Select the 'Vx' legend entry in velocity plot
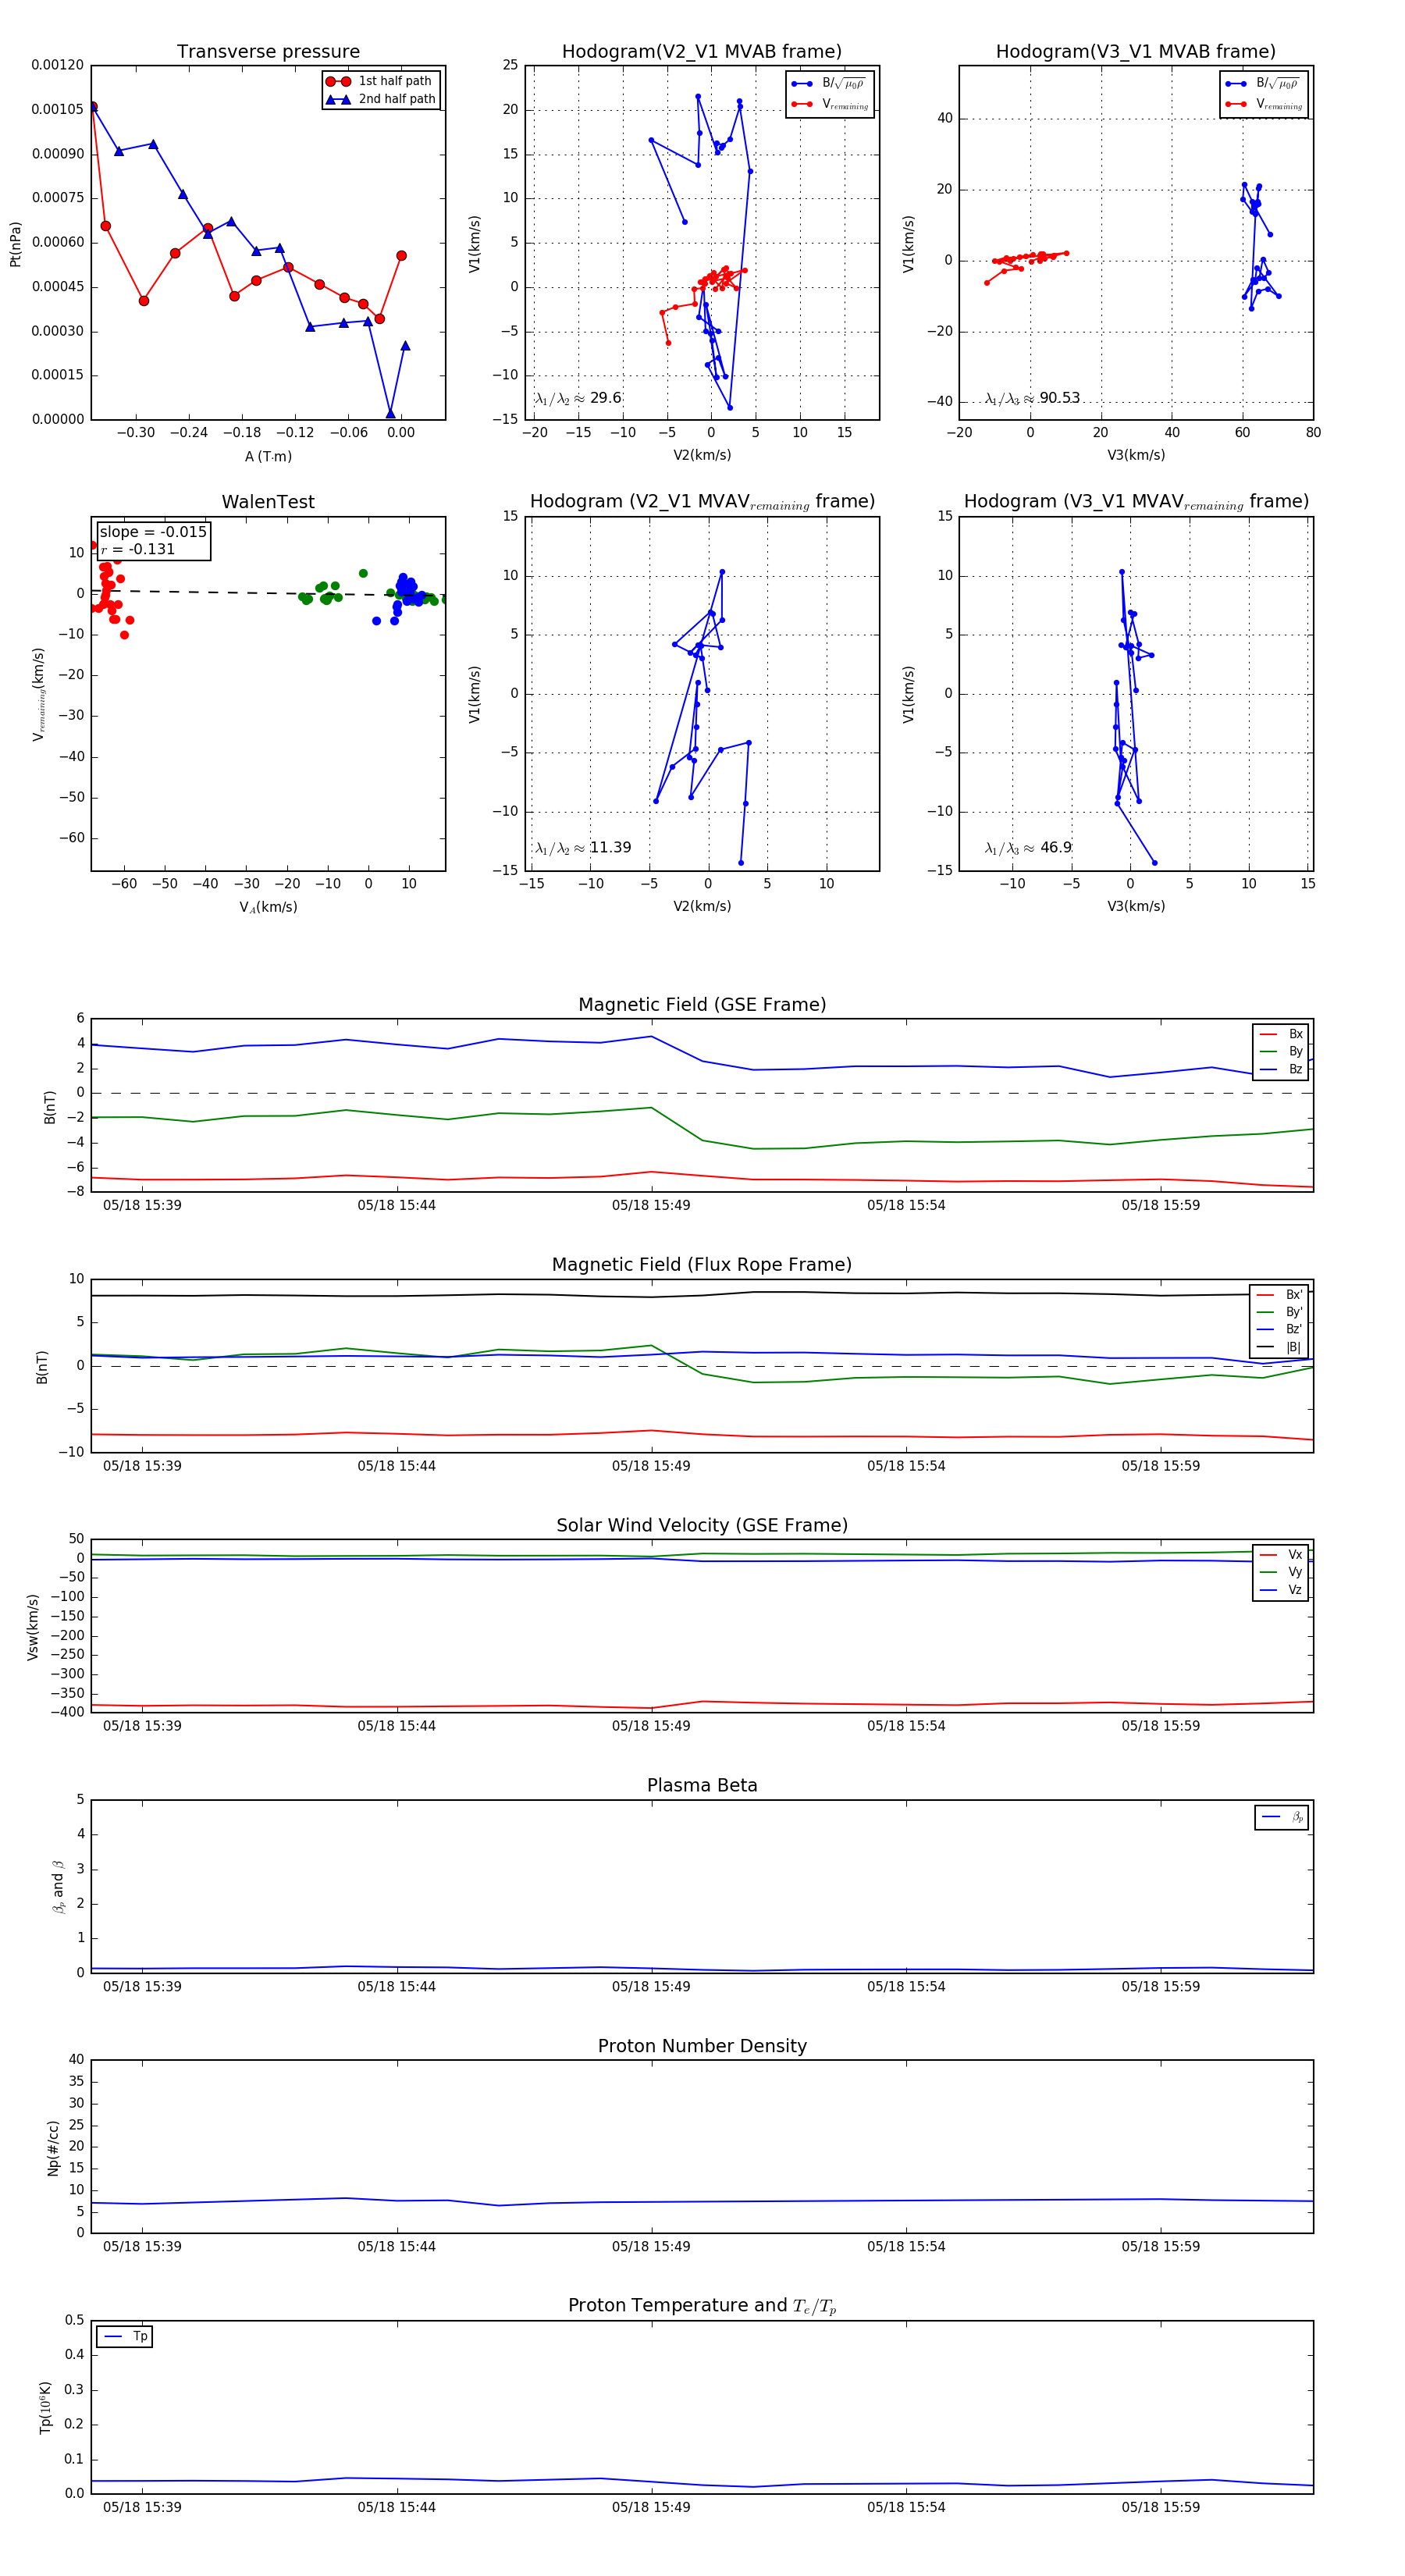Screen dimensions: 1405x2576 point(1281,1554)
